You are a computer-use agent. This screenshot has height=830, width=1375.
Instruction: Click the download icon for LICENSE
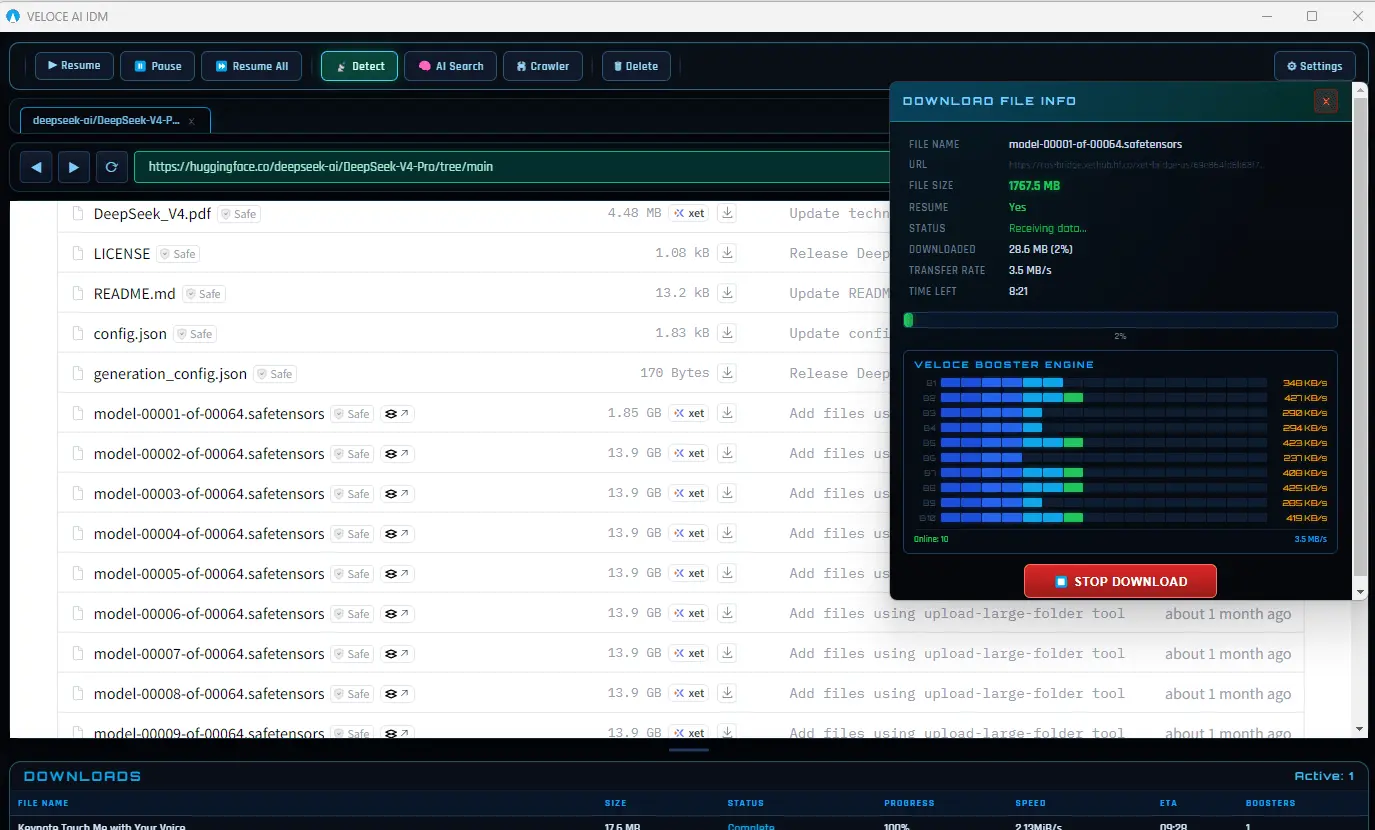pos(728,253)
